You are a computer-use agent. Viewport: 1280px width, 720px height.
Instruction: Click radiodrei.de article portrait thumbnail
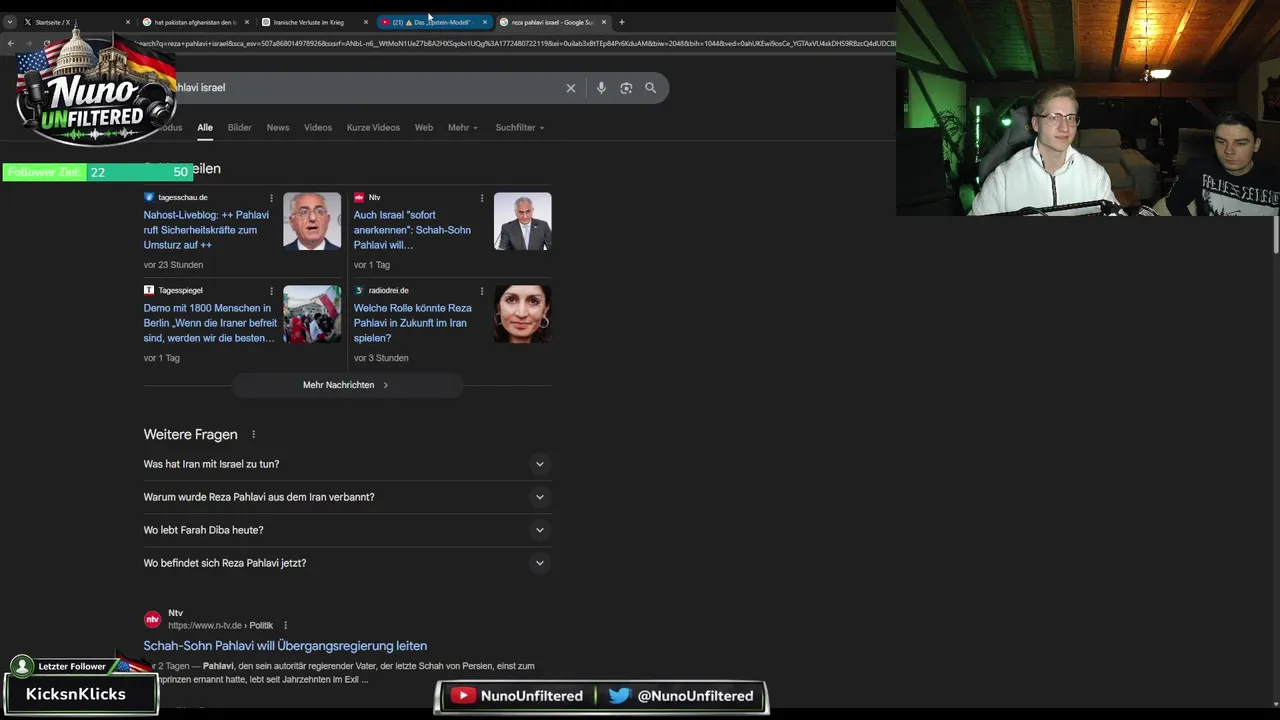click(x=522, y=314)
